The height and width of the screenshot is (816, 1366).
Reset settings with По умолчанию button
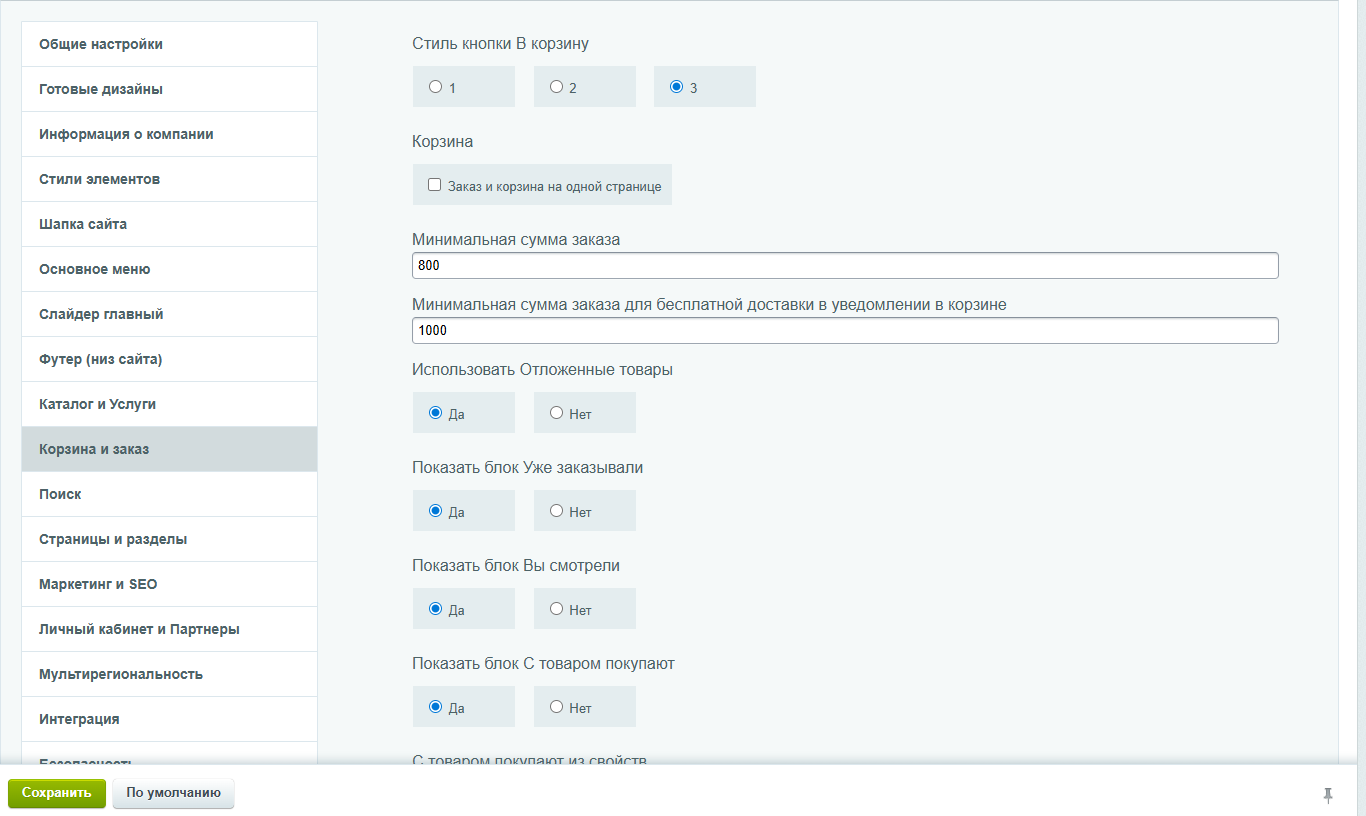click(173, 793)
